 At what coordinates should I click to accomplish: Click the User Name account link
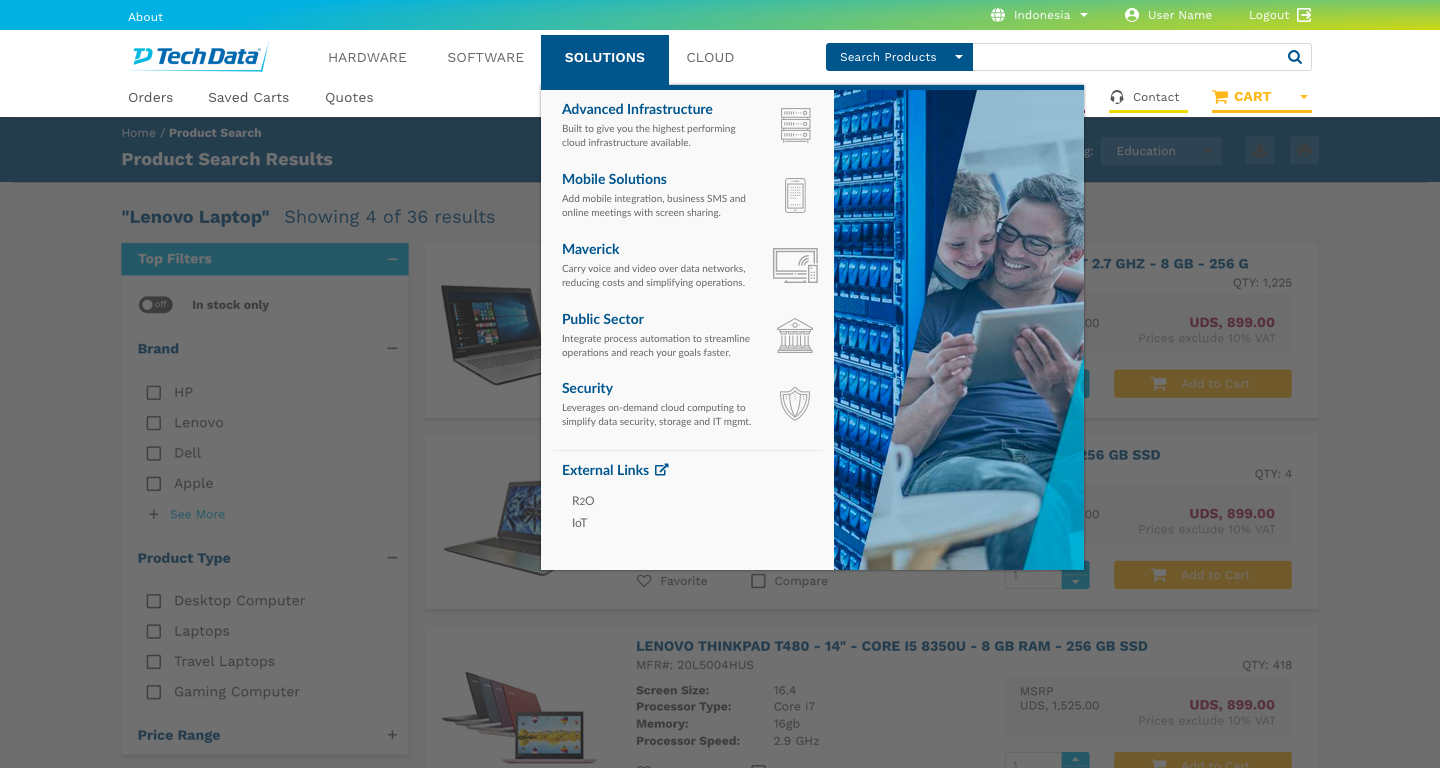(x=1180, y=15)
